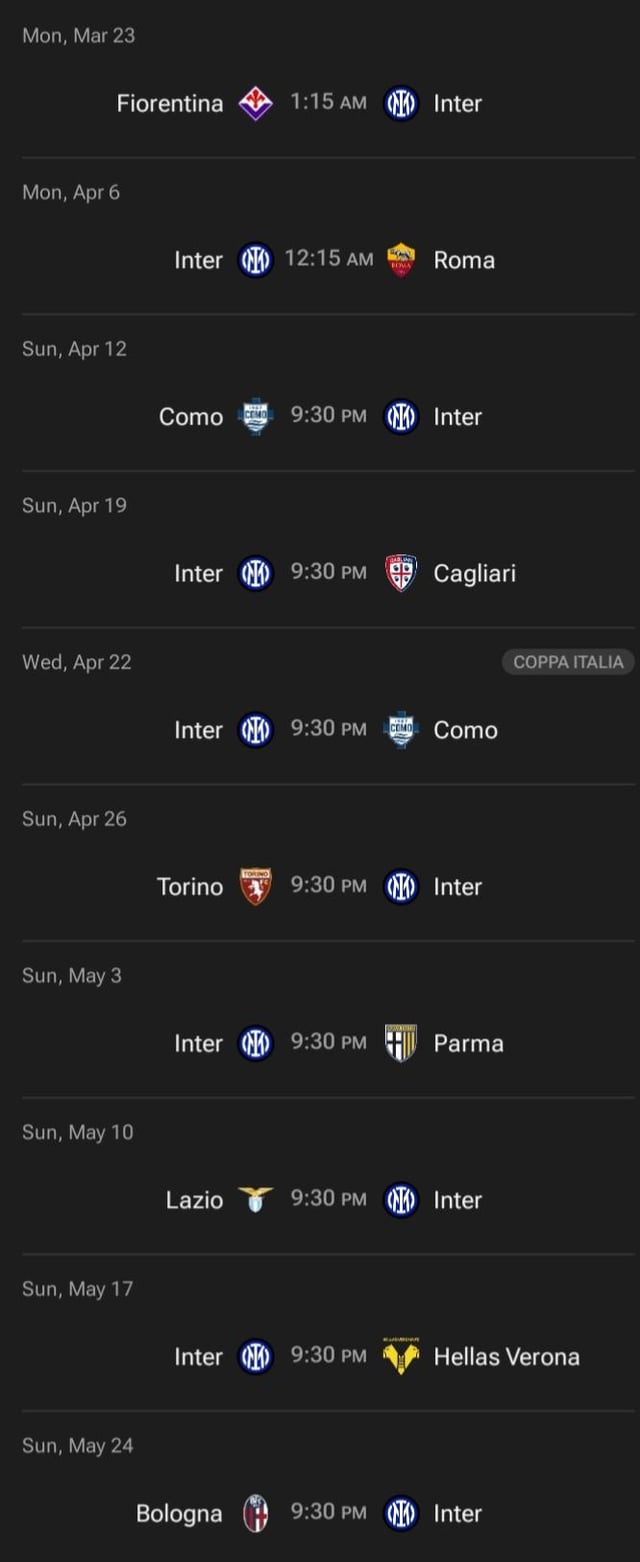
Task: Click the Torino club crest
Action: click(256, 886)
